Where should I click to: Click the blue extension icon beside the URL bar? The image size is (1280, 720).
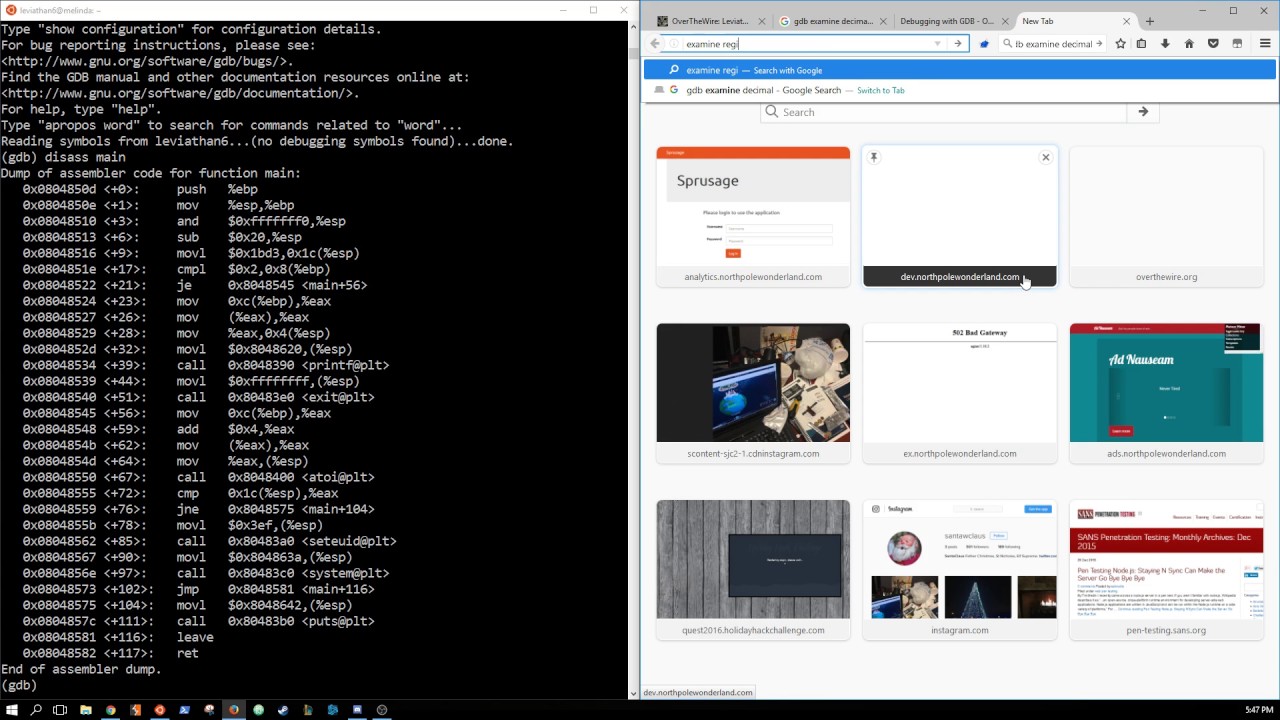[x=984, y=44]
